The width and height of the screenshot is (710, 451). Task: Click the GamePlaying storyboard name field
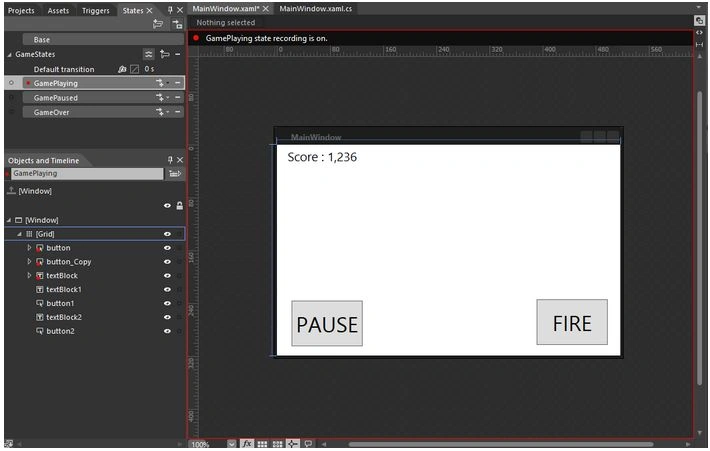point(87,173)
